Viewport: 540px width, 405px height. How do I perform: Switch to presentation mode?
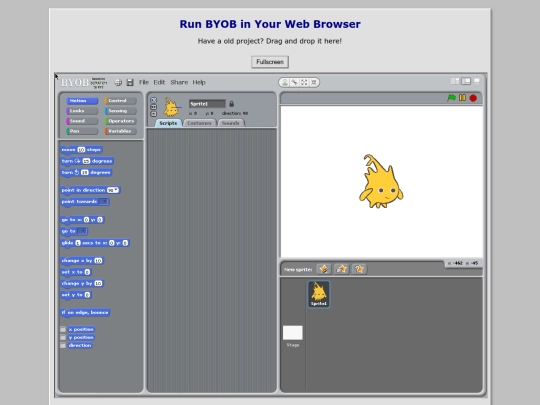[477, 81]
